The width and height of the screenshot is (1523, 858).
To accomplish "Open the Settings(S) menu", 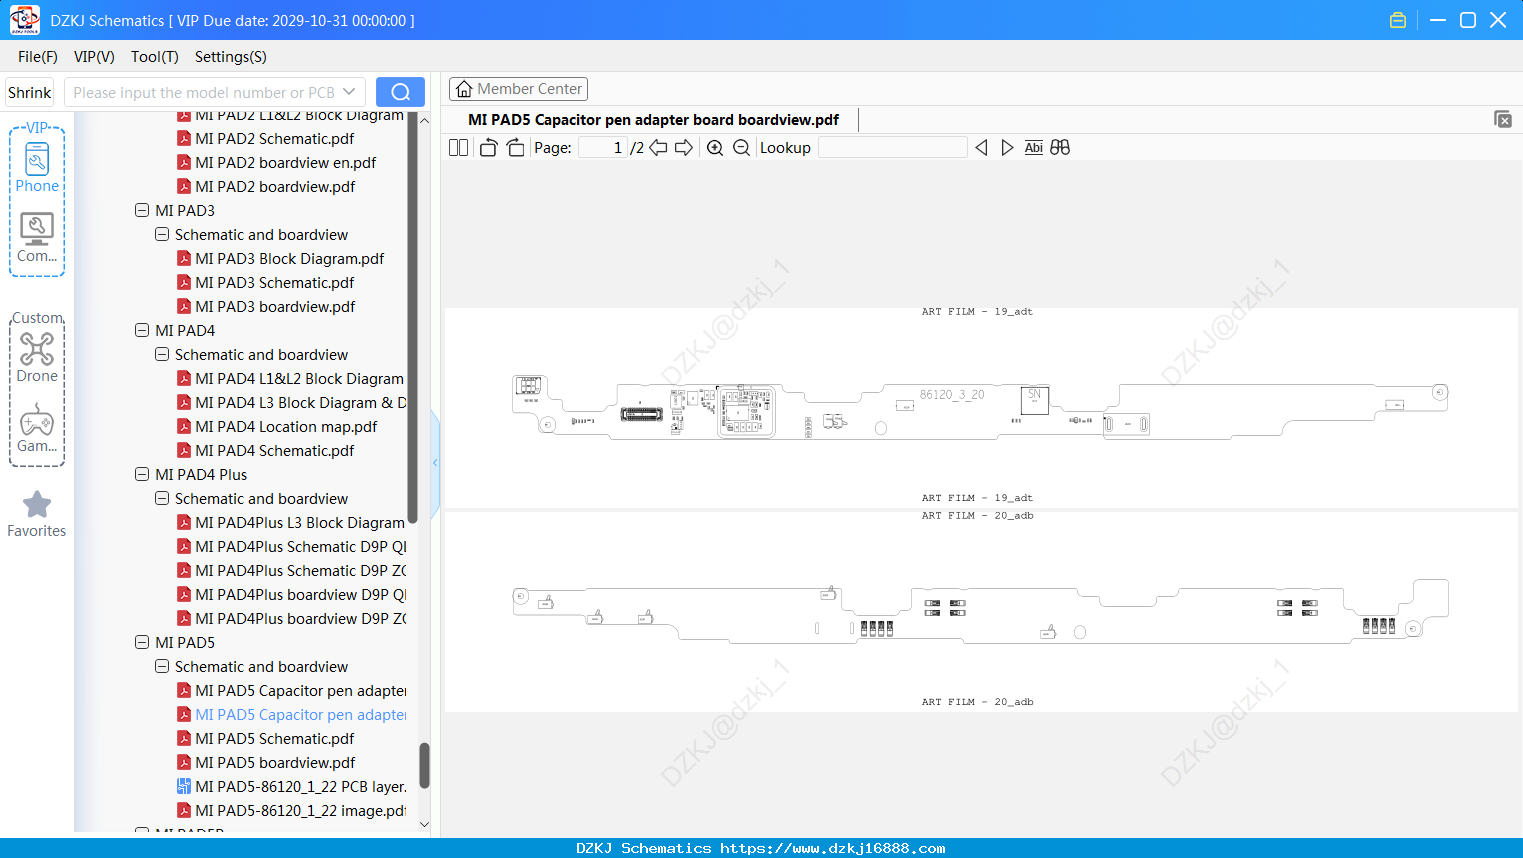I will [231, 57].
